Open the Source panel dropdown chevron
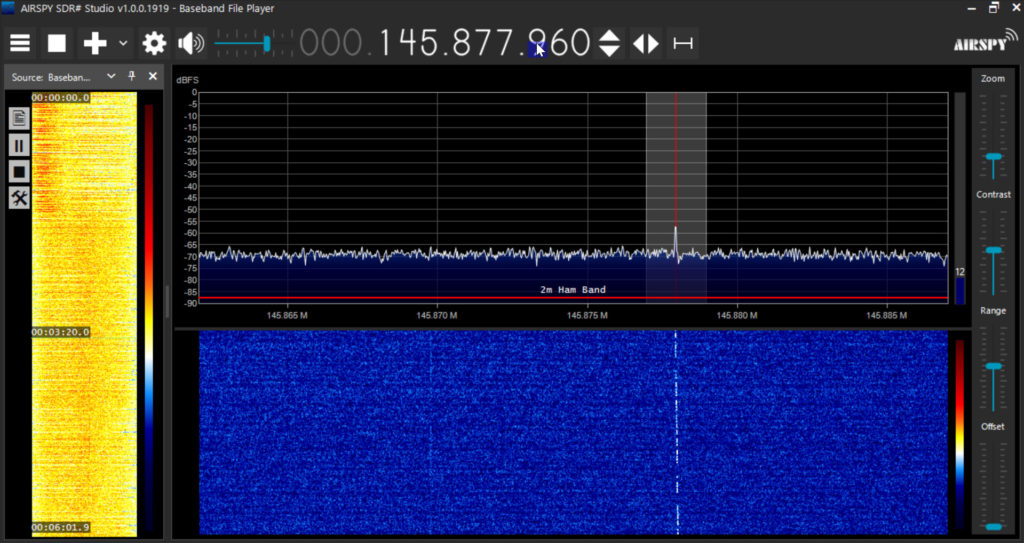The height and width of the screenshot is (543, 1024). (111, 76)
